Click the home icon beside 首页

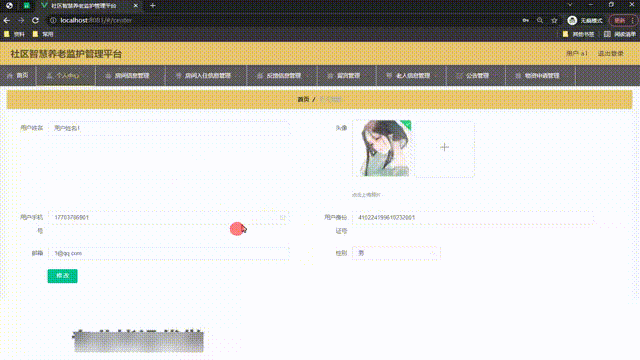10,76
